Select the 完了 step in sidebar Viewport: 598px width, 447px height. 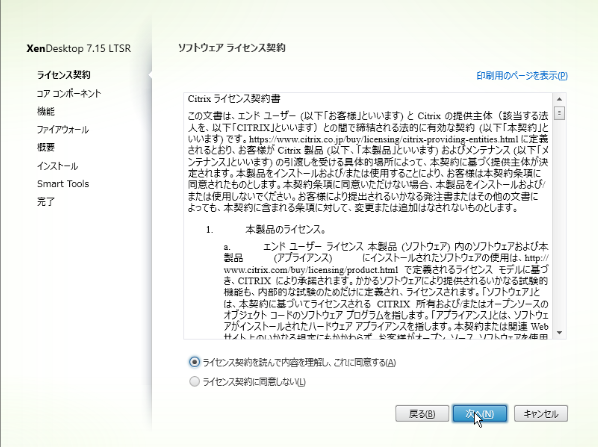(46, 201)
